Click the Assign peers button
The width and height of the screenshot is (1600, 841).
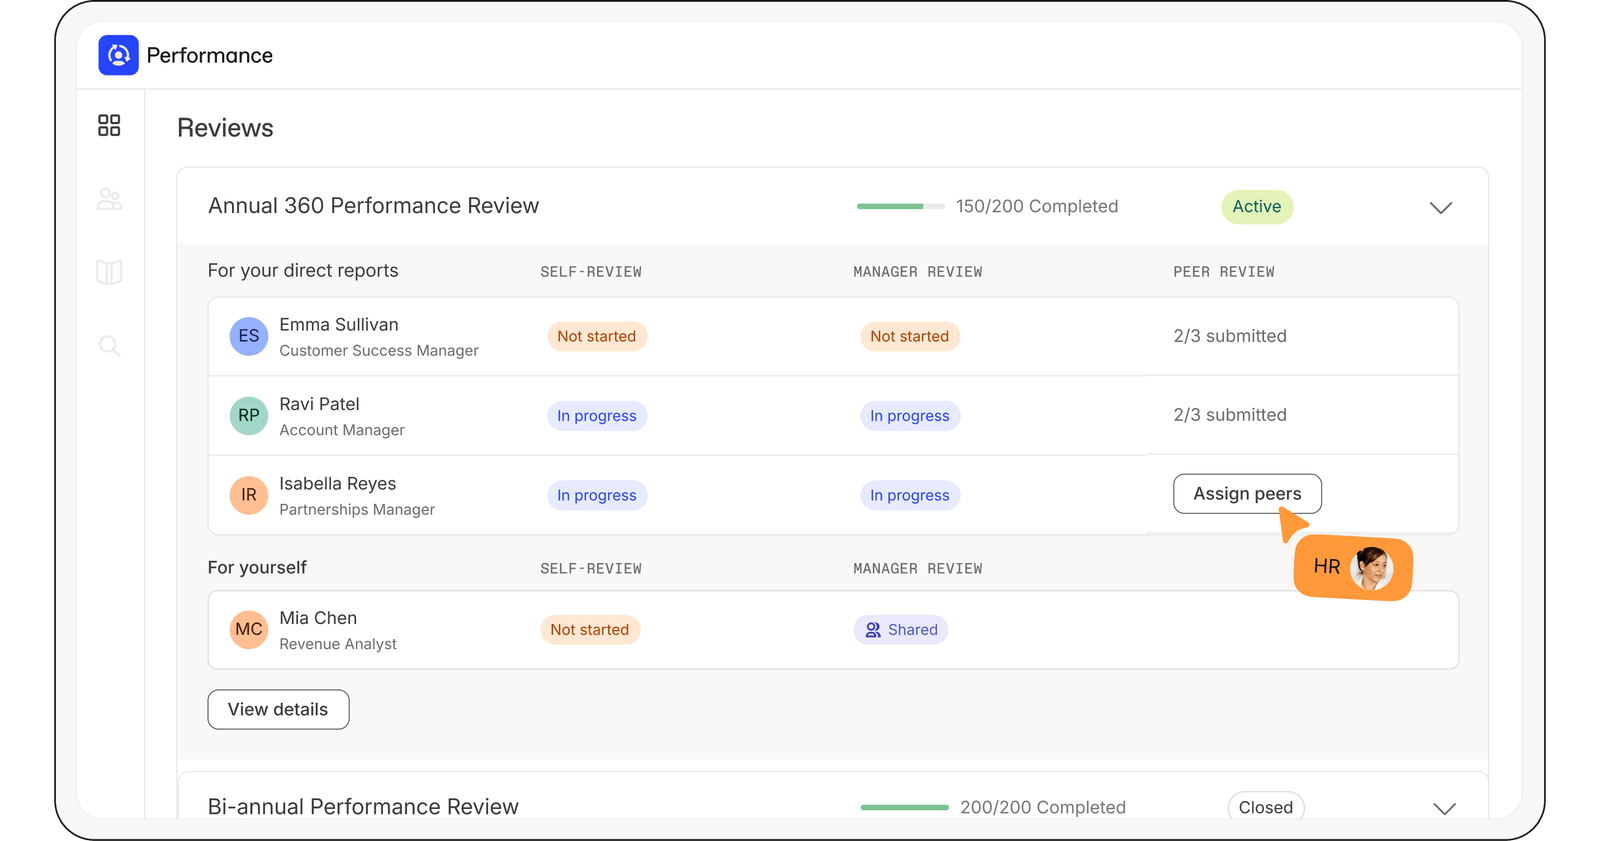[x=1247, y=494]
